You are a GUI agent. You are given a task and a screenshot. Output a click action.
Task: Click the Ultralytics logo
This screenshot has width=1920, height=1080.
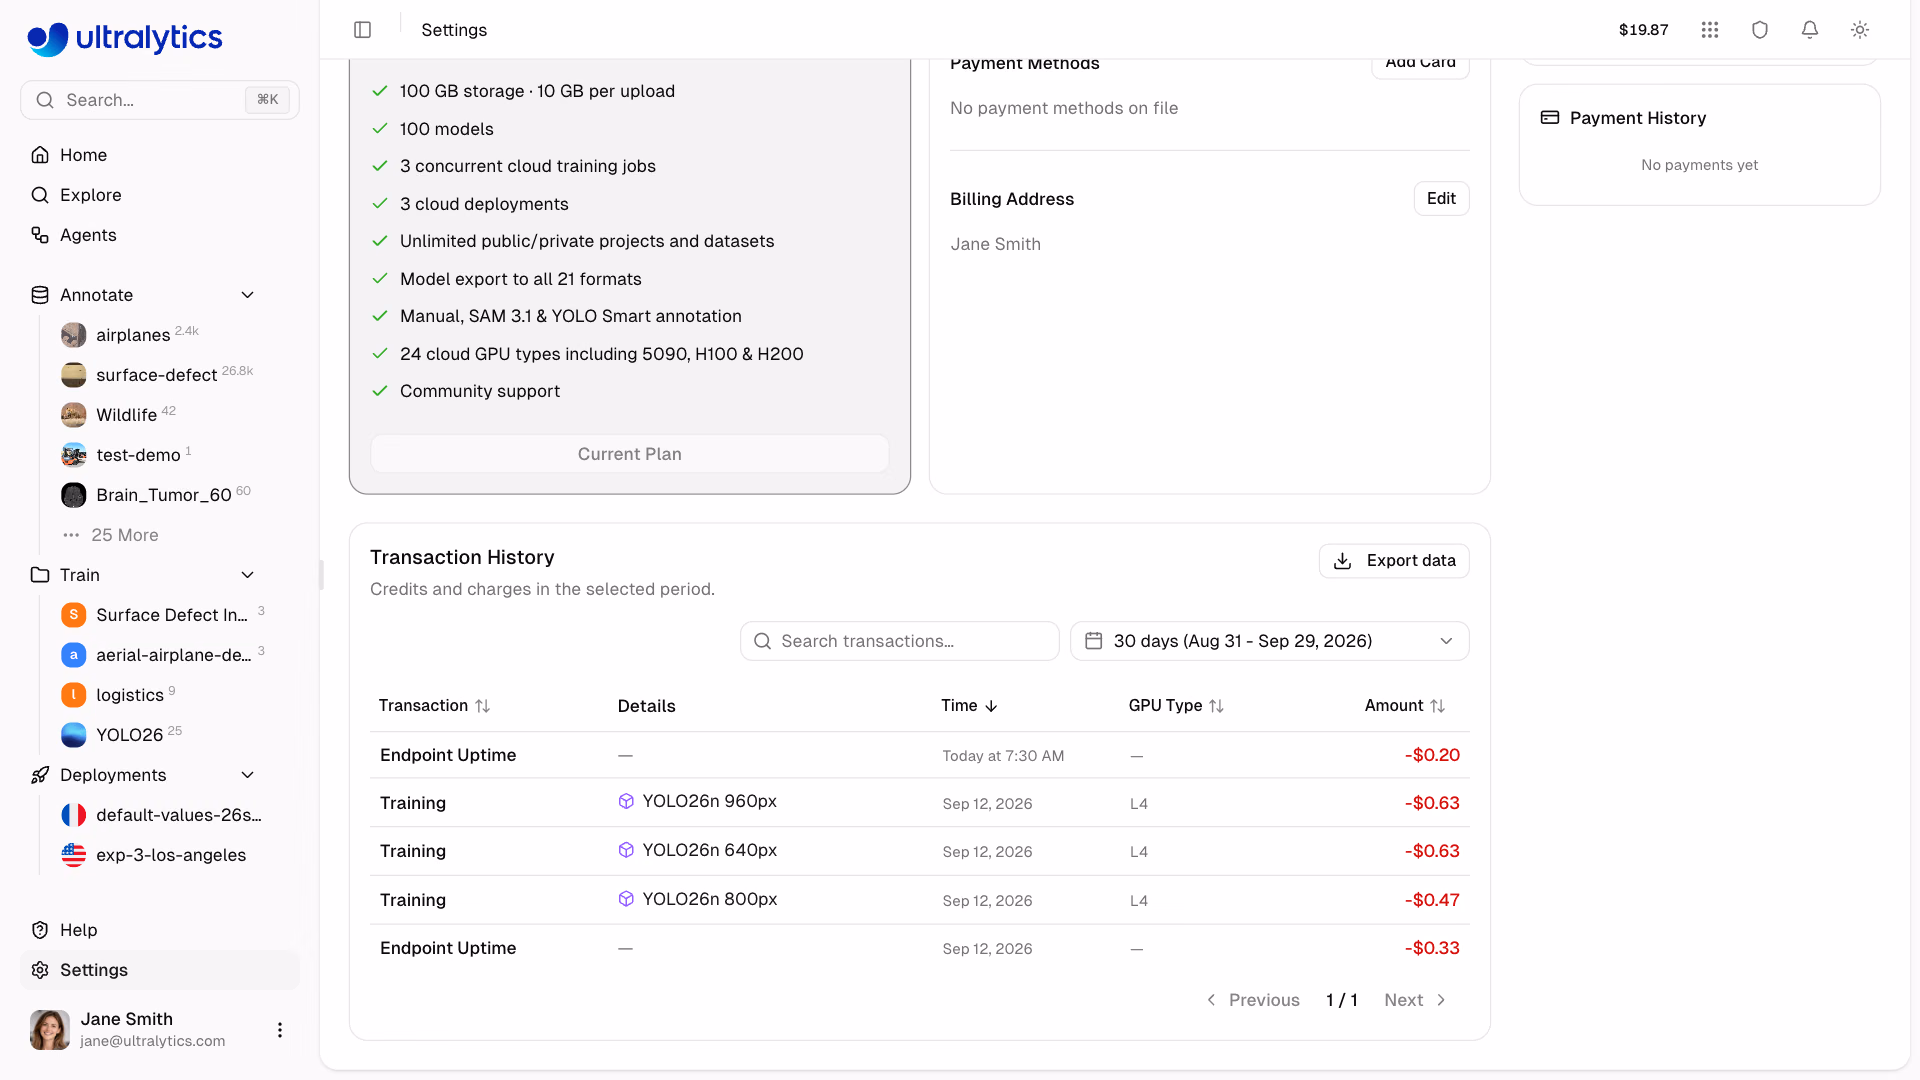click(125, 38)
